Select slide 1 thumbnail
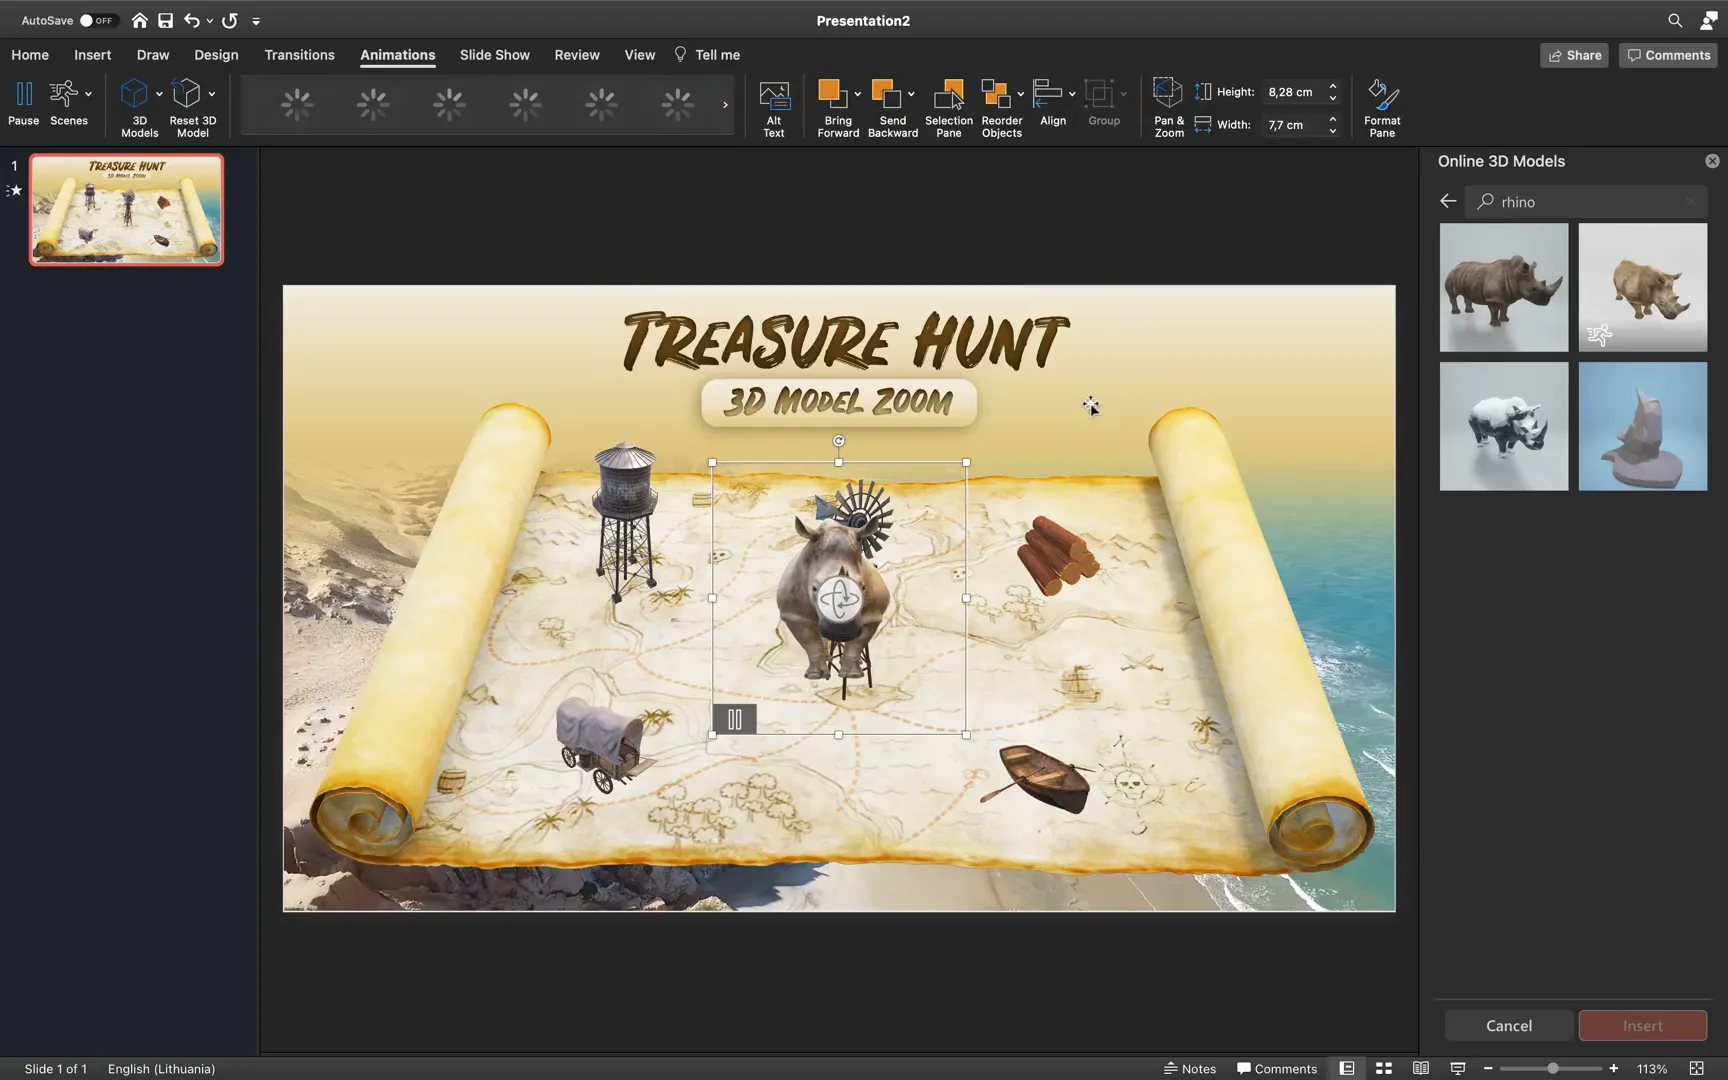Image resolution: width=1728 pixels, height=1080 pixels. (126, 209)
